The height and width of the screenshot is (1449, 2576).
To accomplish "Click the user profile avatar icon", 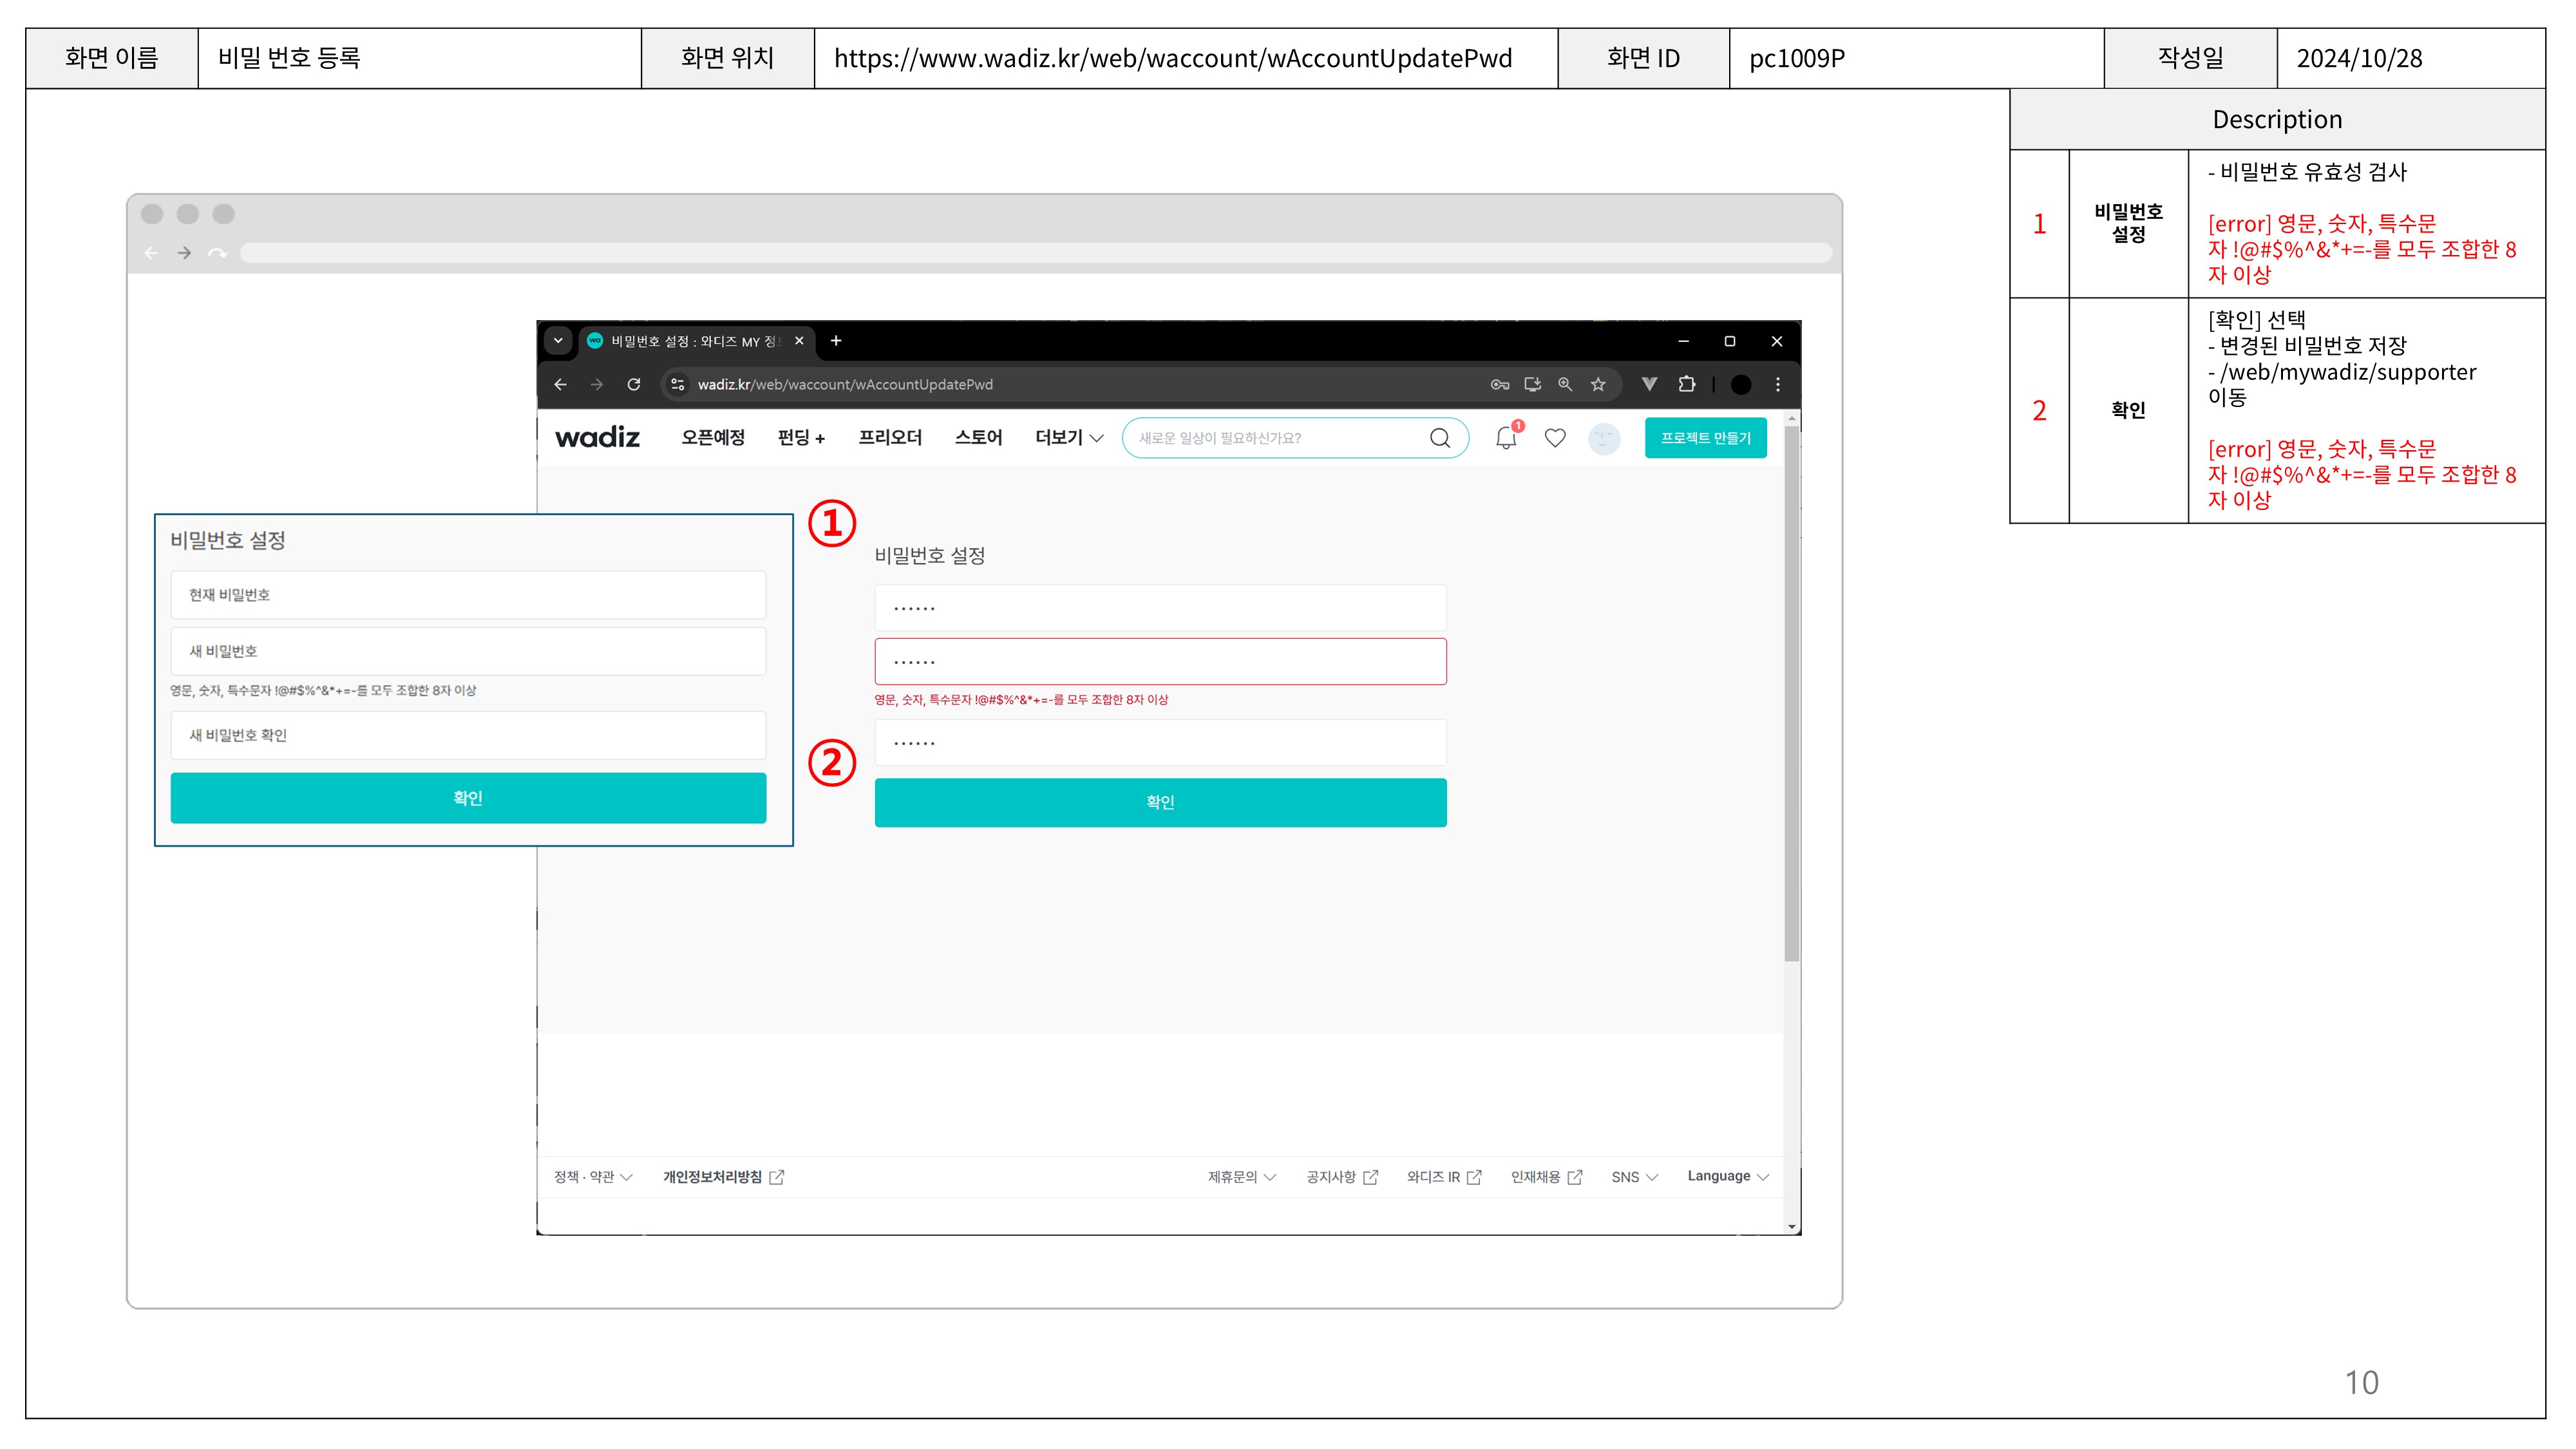I will click(1604, 438).
